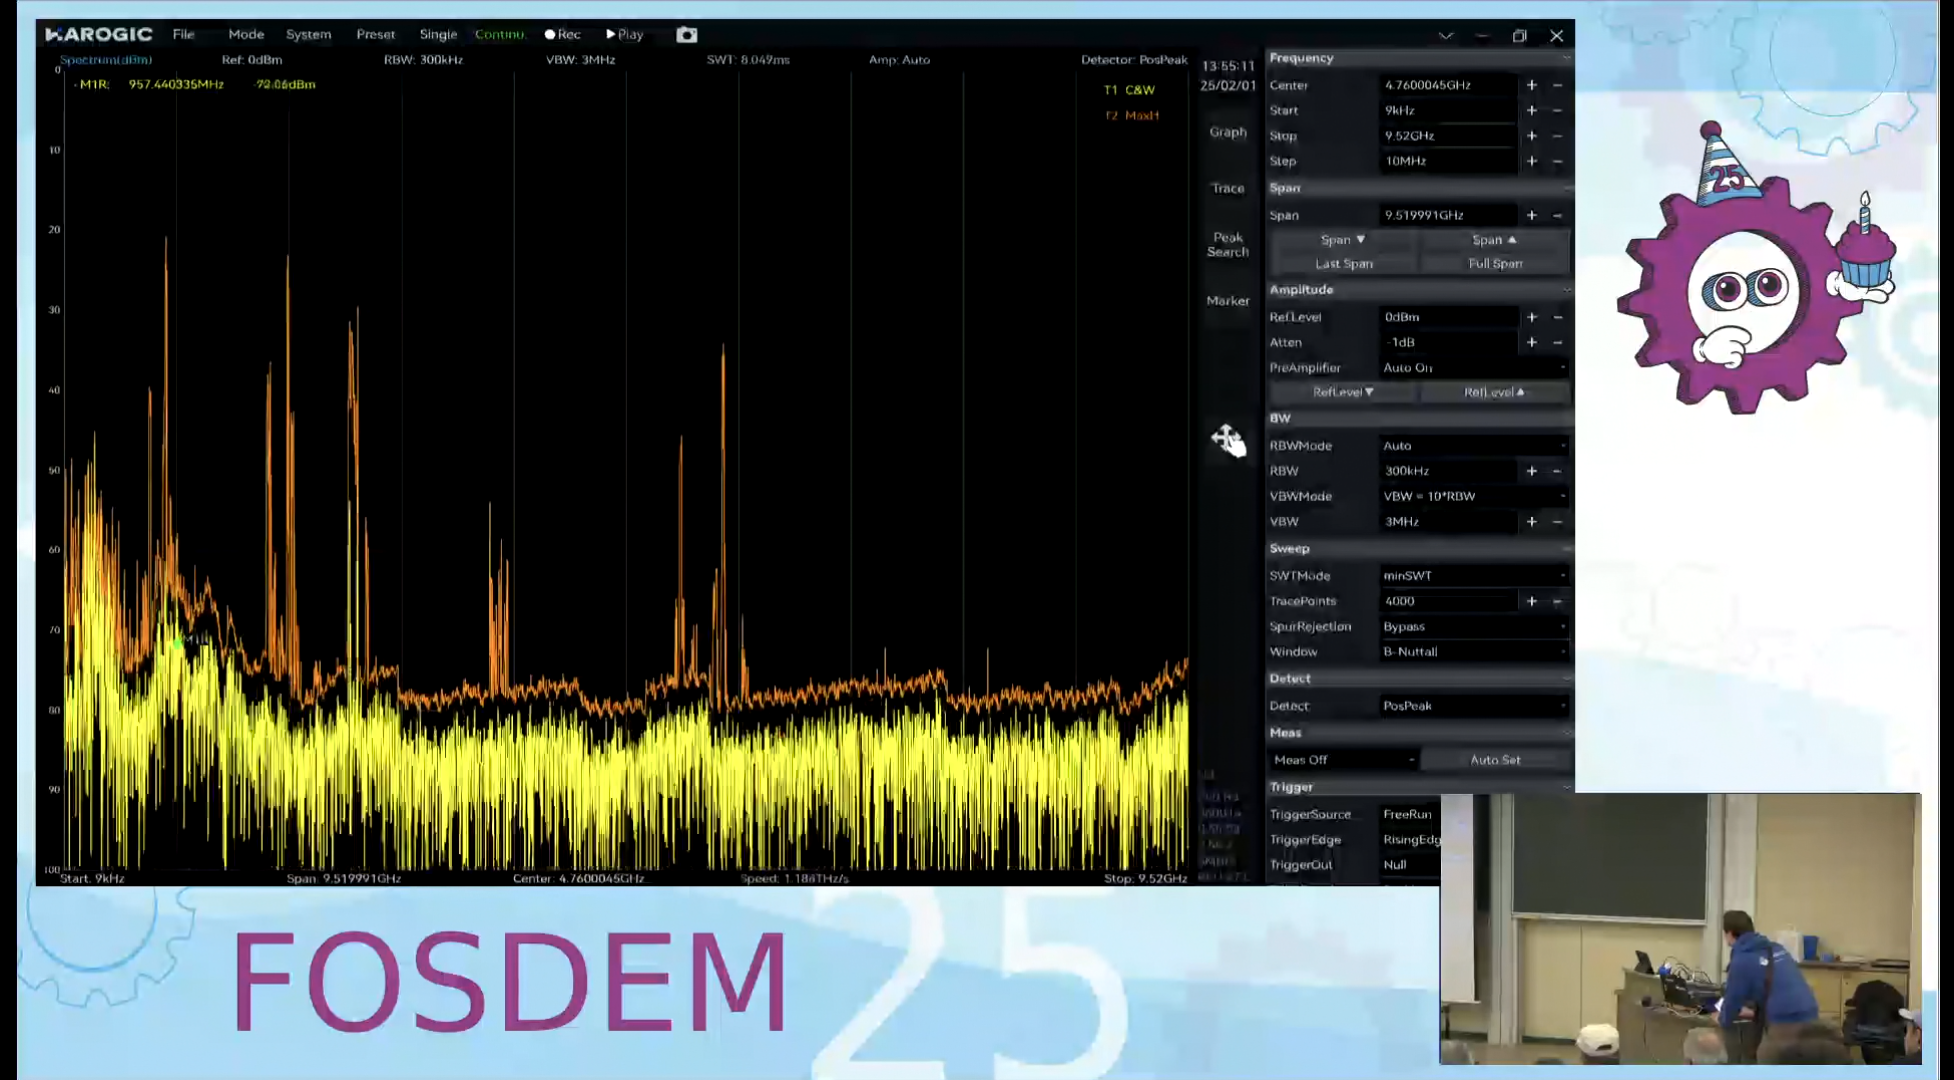This screenshot has width=1954, height=1080.
Task: Click the HAROGIC logo
Action: pyautogui.click(x=99, y=34)
